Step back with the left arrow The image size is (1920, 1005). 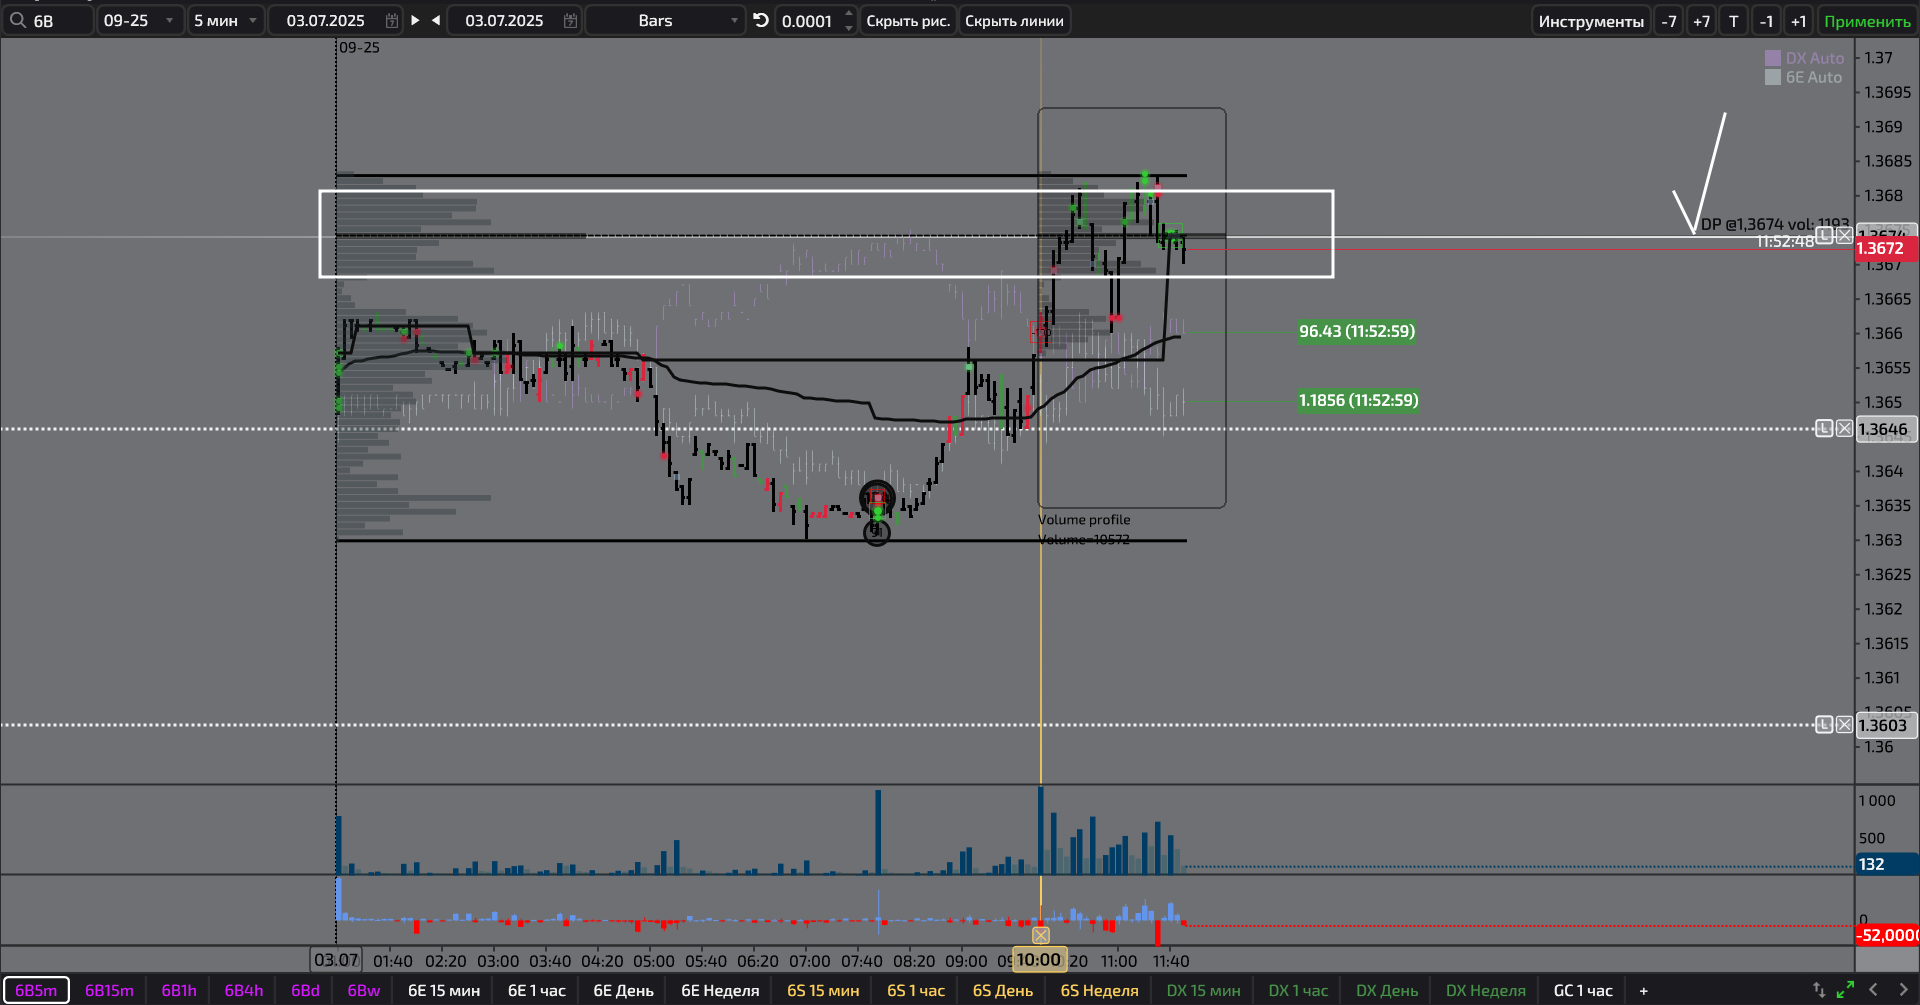click(436, 20)
